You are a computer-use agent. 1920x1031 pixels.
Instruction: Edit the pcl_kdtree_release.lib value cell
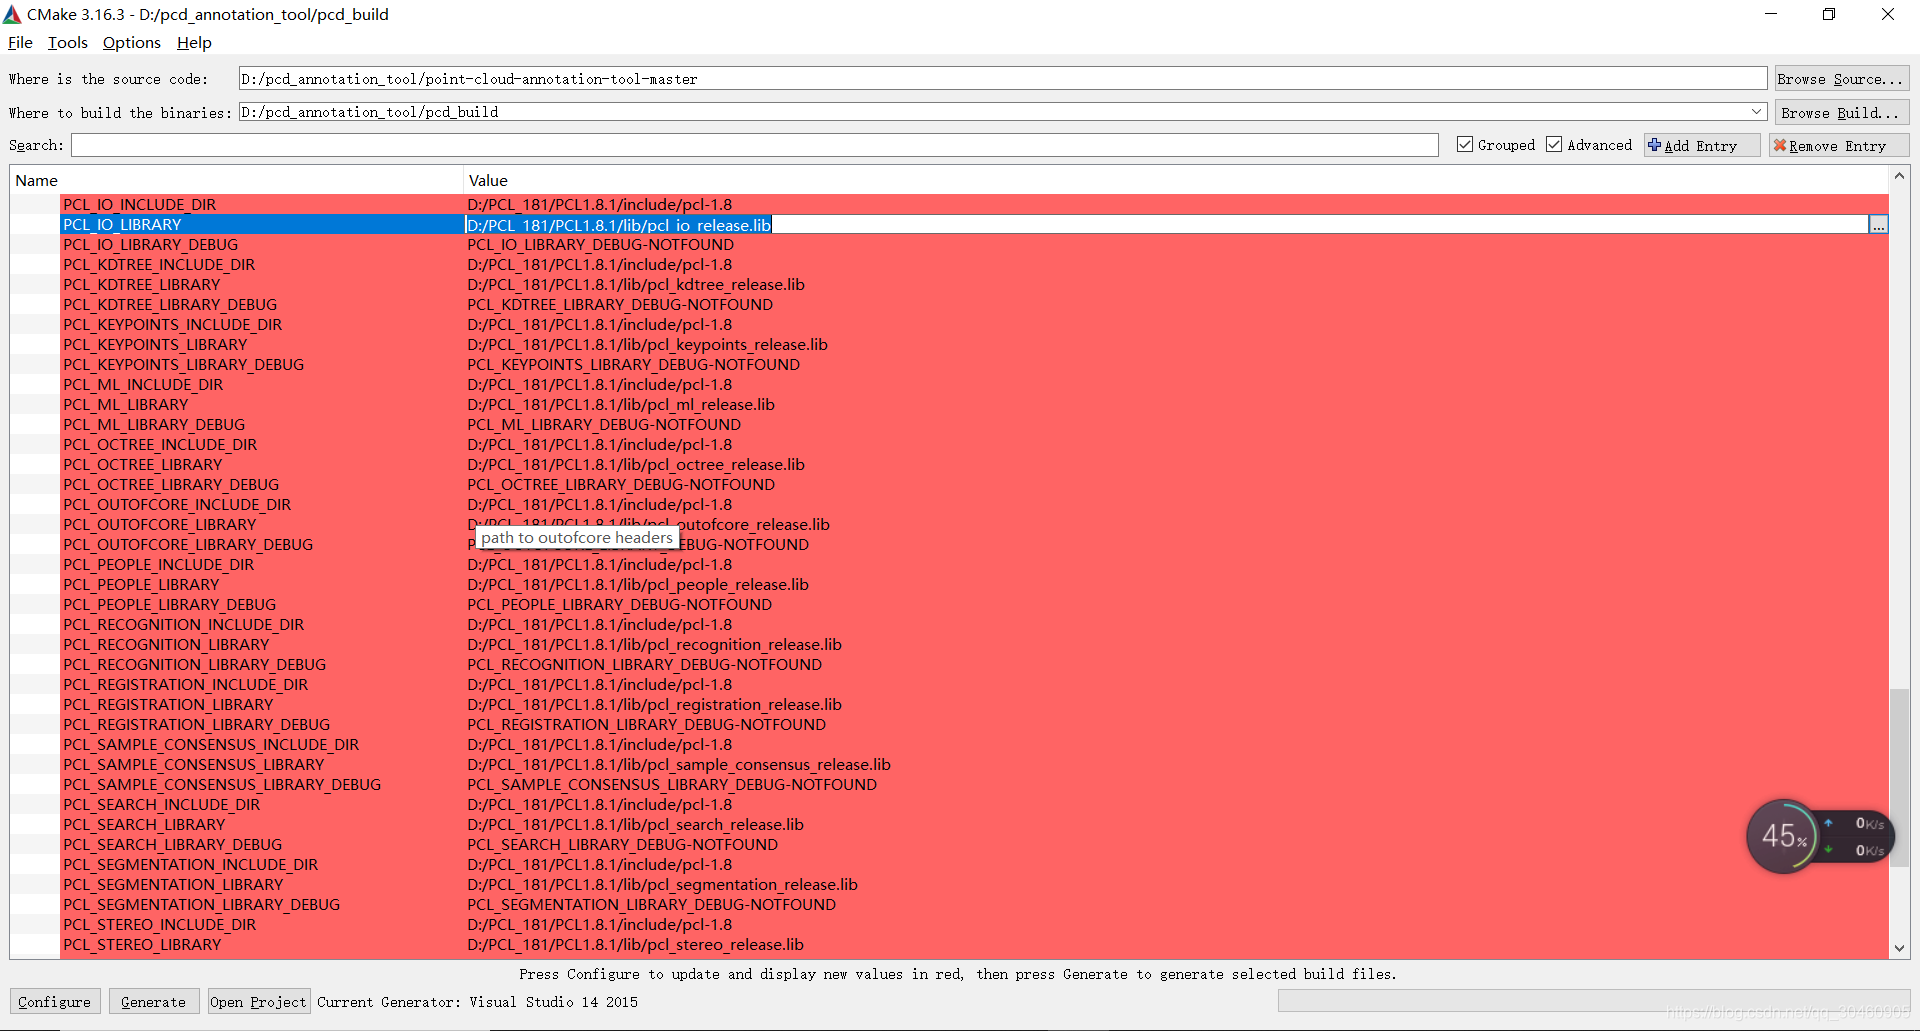tap(1176, 284)
